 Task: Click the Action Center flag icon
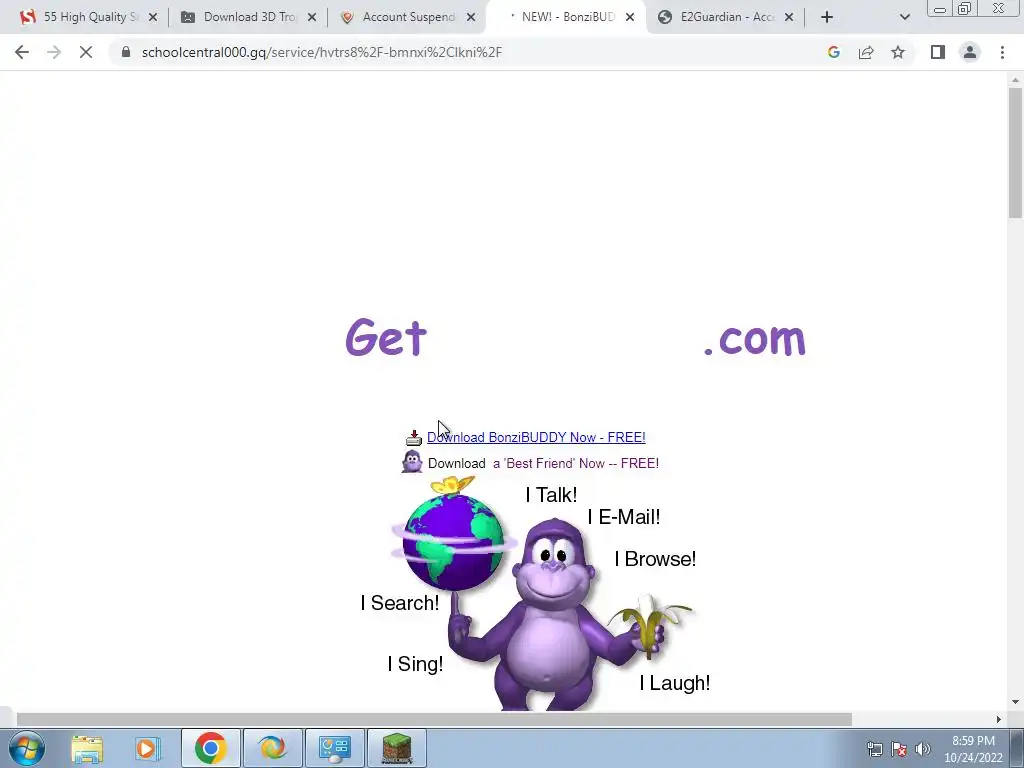899,749
